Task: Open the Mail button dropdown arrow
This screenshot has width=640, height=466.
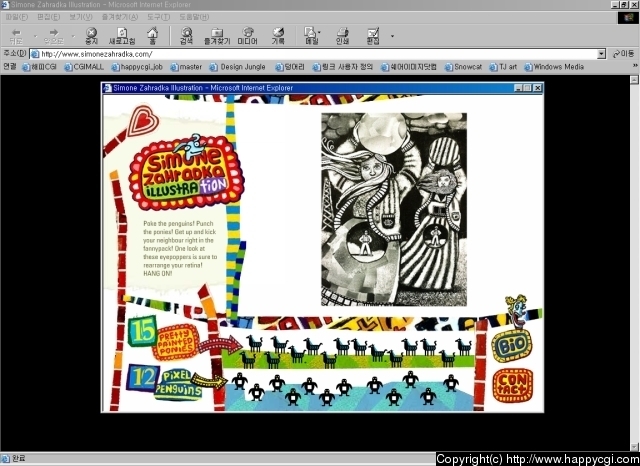Action: pos(319,32)
